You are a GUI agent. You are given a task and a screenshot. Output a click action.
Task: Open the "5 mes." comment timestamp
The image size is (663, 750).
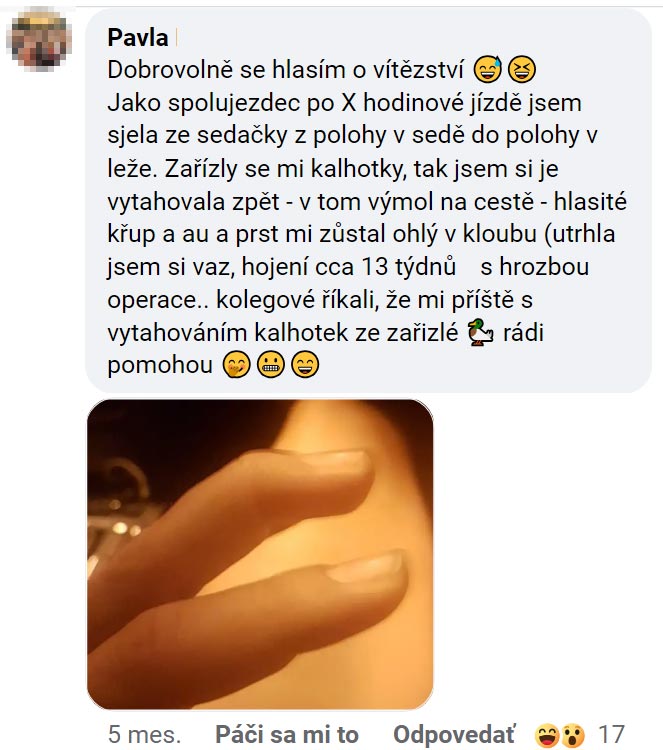(144, 734)
